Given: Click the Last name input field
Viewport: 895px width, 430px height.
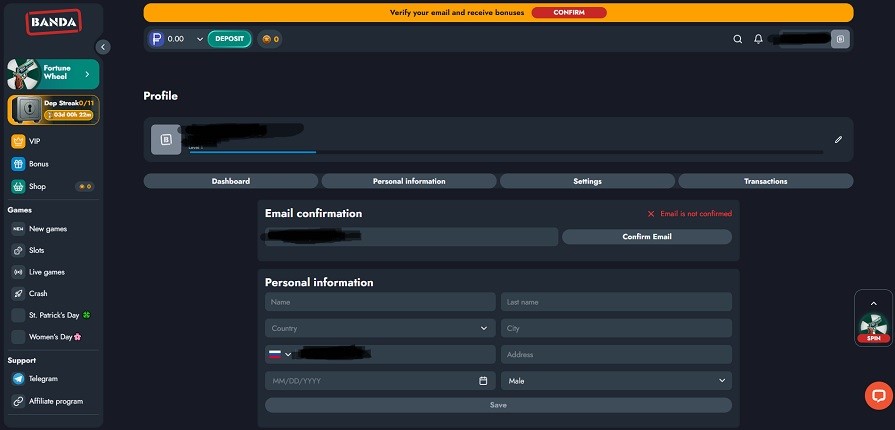Looking at the screenshot, I should pos(616,302).
